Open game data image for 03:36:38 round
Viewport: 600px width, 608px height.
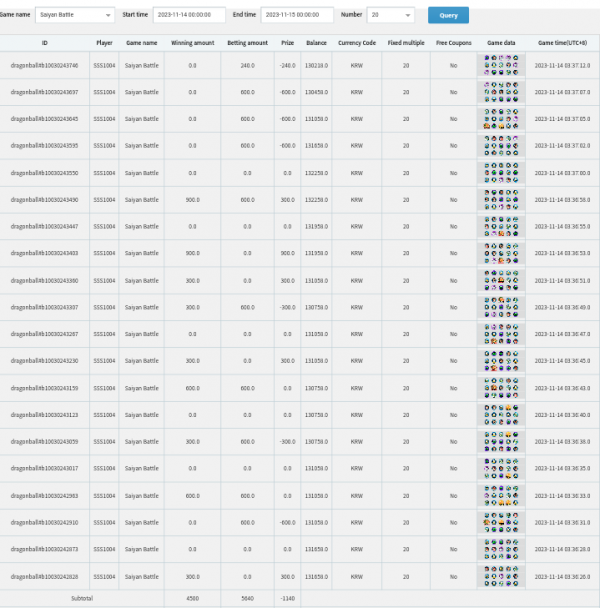click(x=501, y=441)
